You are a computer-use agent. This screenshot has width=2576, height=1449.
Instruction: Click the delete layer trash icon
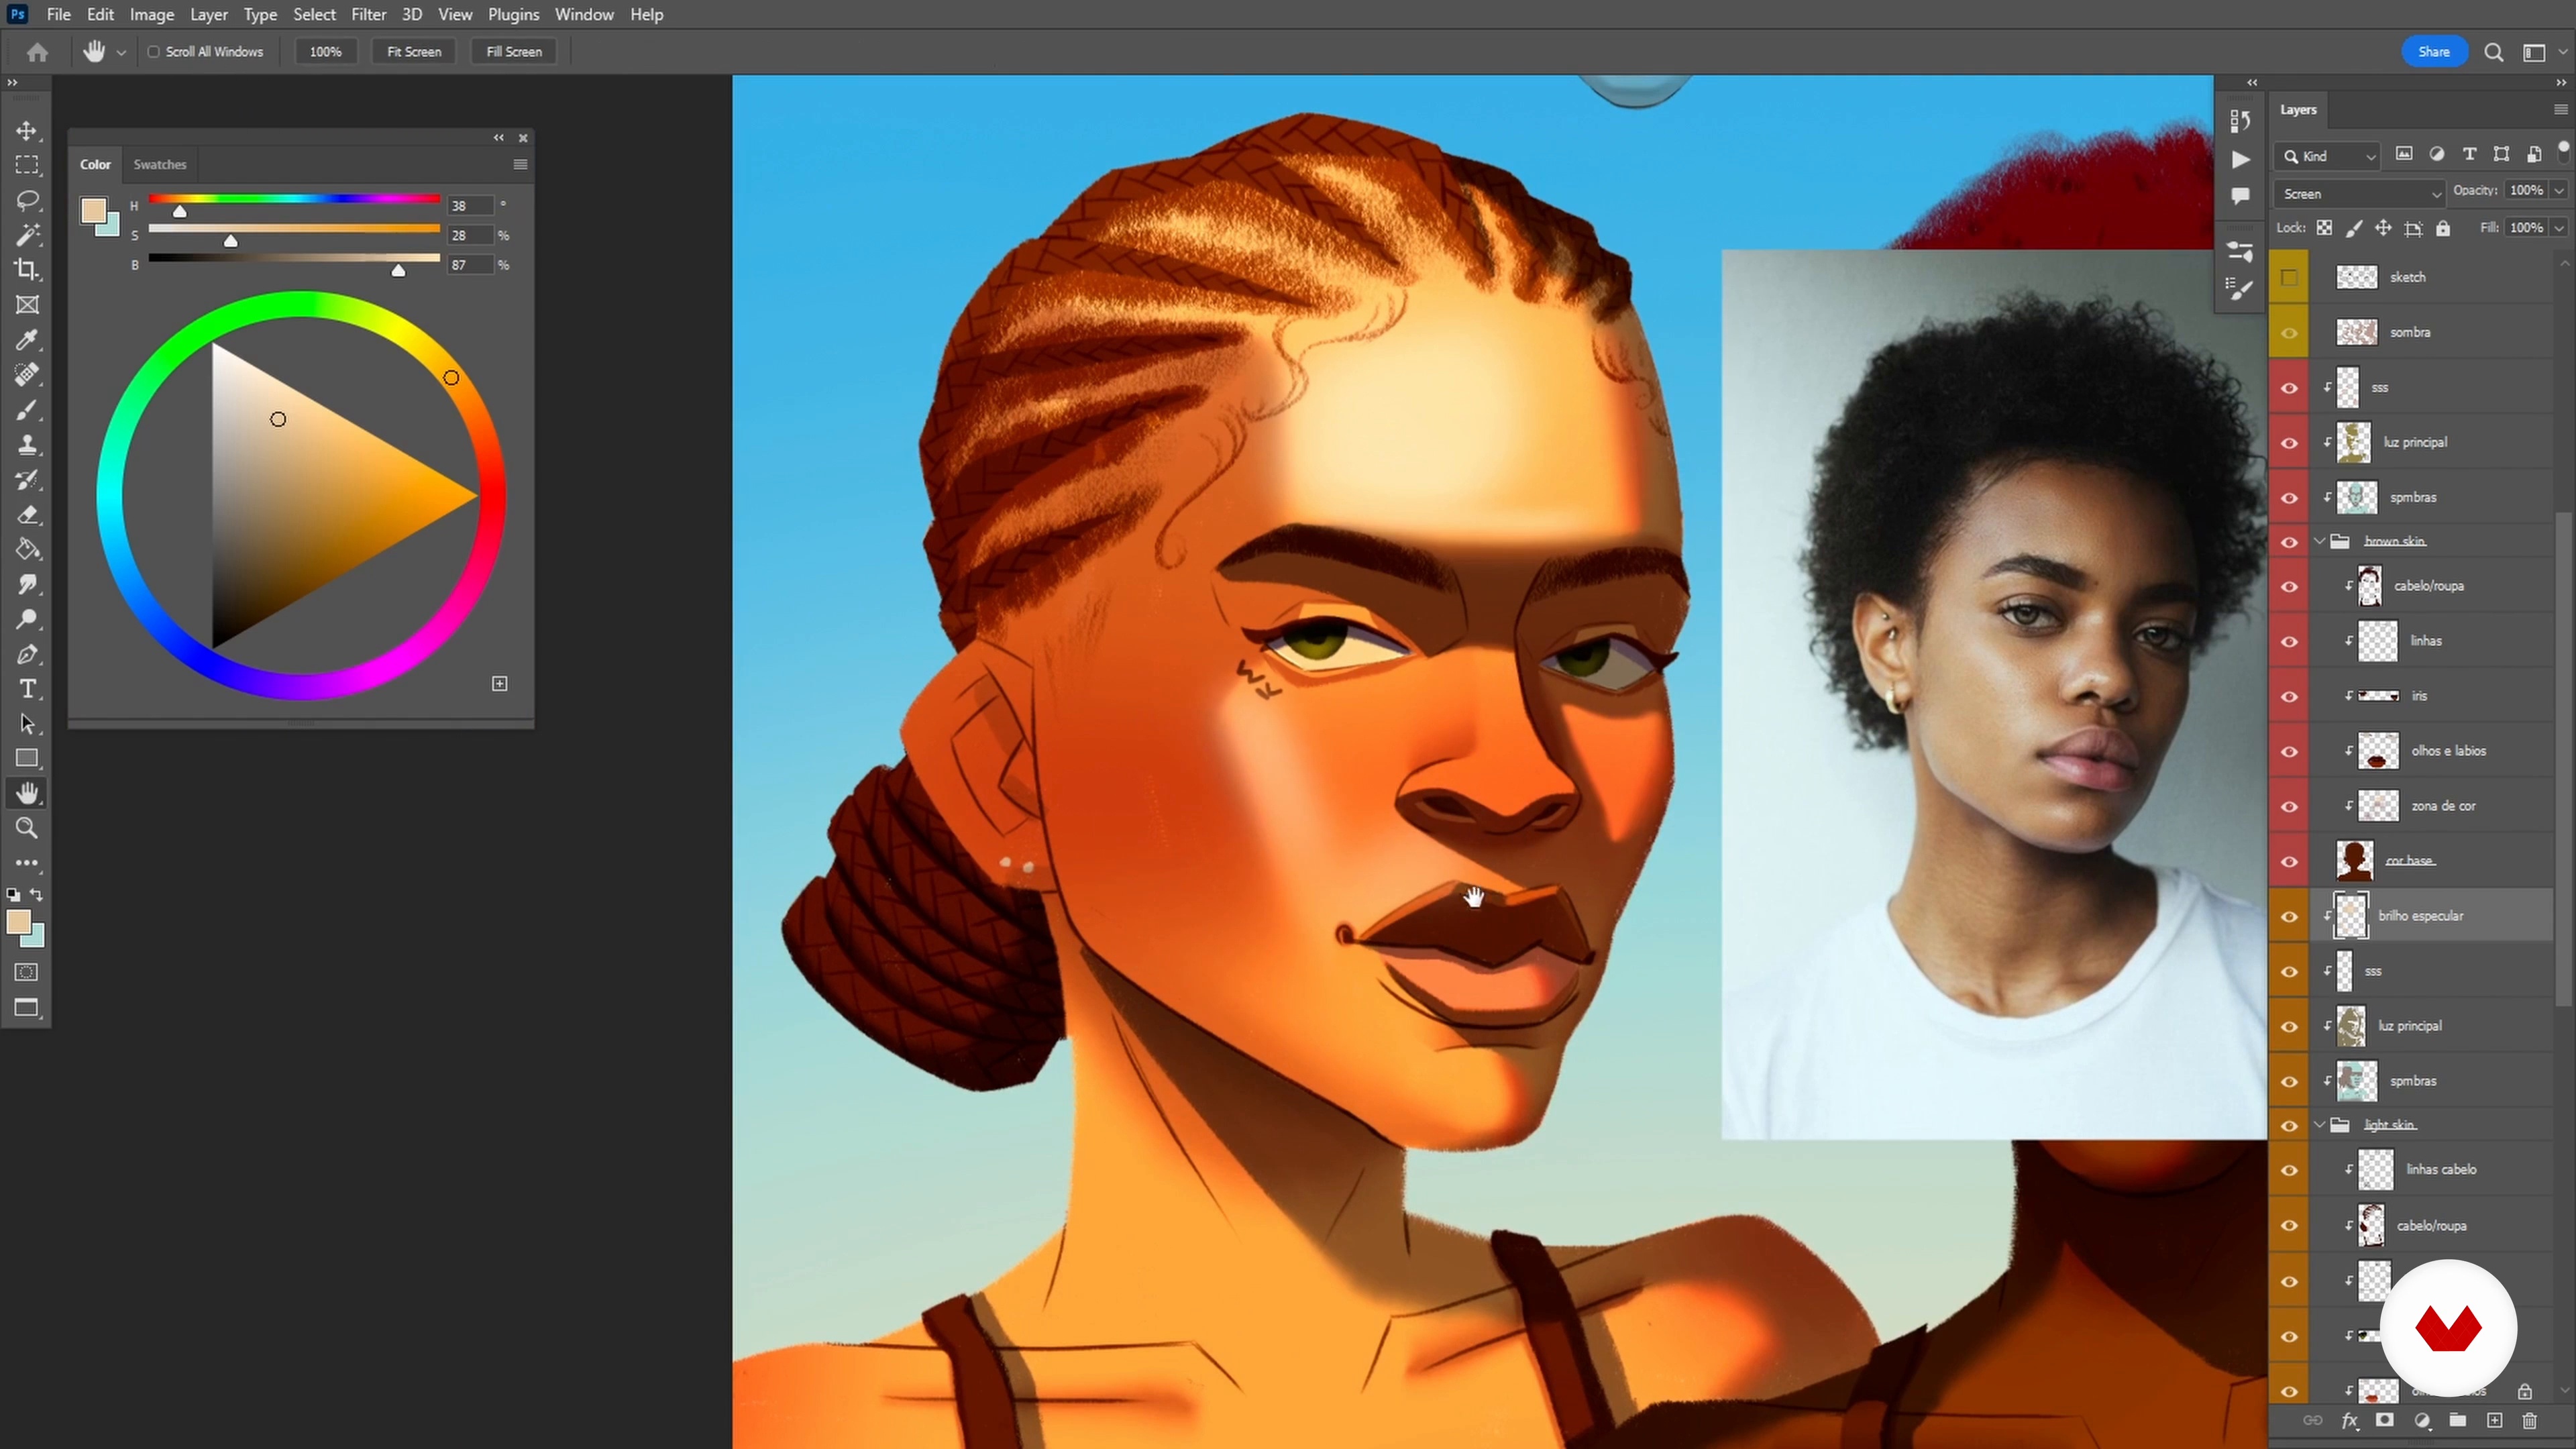pos(2529,1420)
